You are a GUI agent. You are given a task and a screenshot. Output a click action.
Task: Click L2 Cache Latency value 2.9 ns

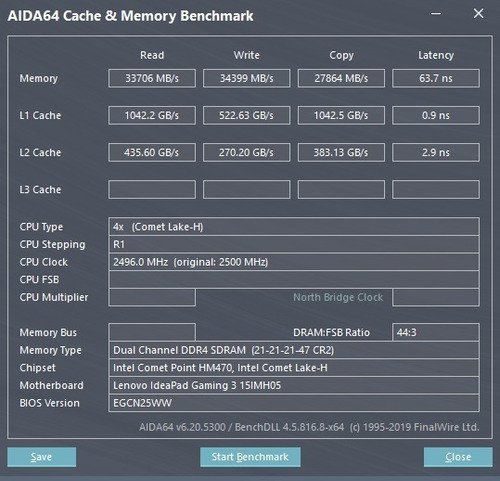[436, 152]
